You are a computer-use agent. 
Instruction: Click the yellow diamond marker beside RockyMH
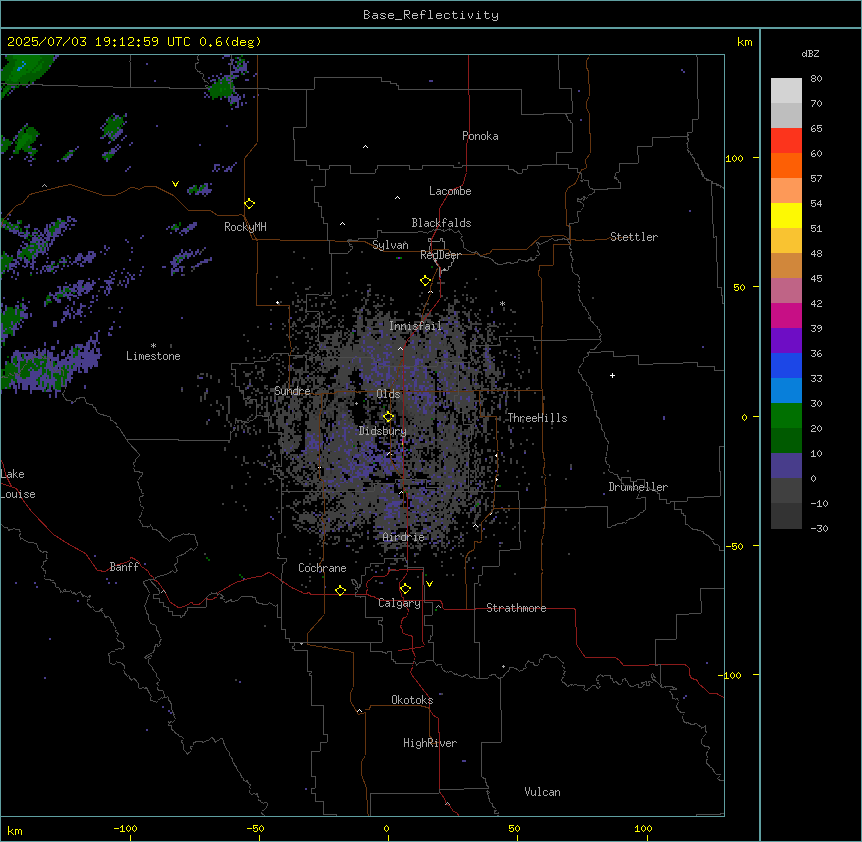(x=250, y=204)
